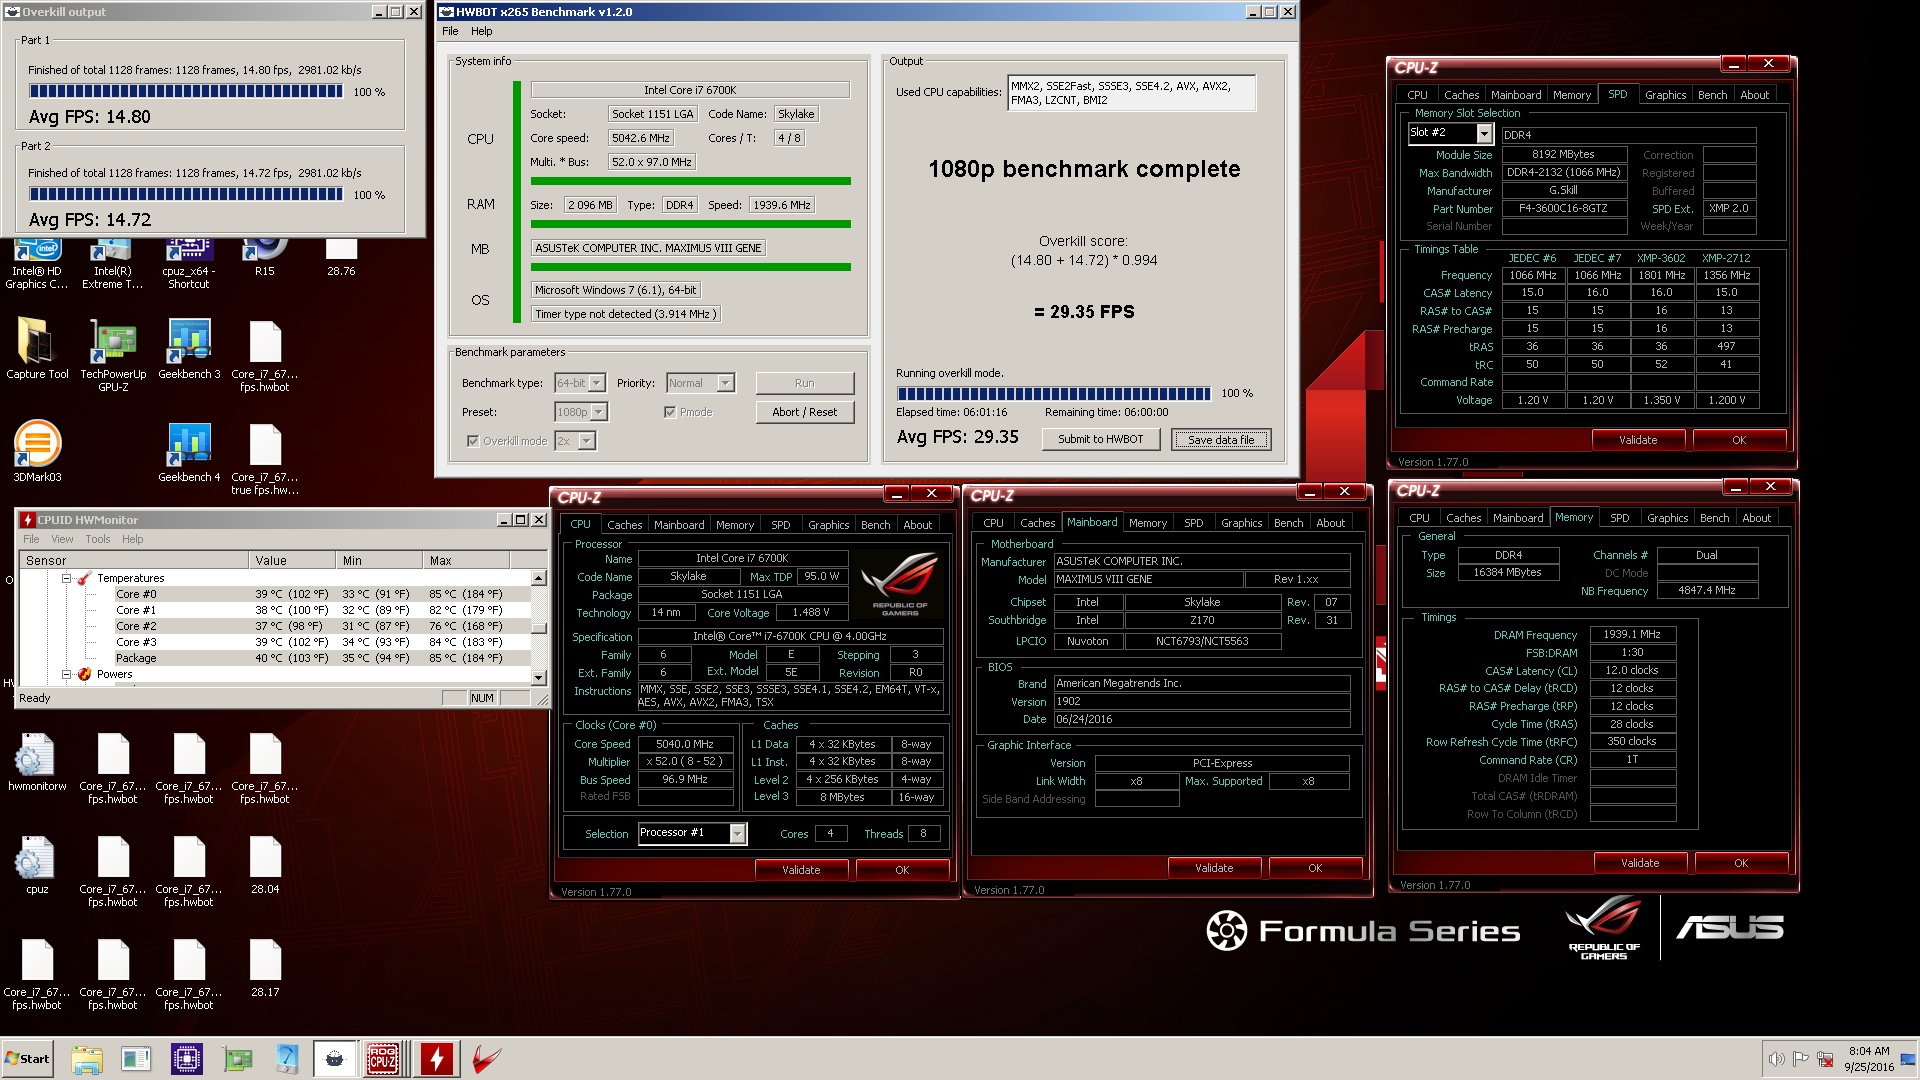Click the disabled Run button

coord(804,383)
